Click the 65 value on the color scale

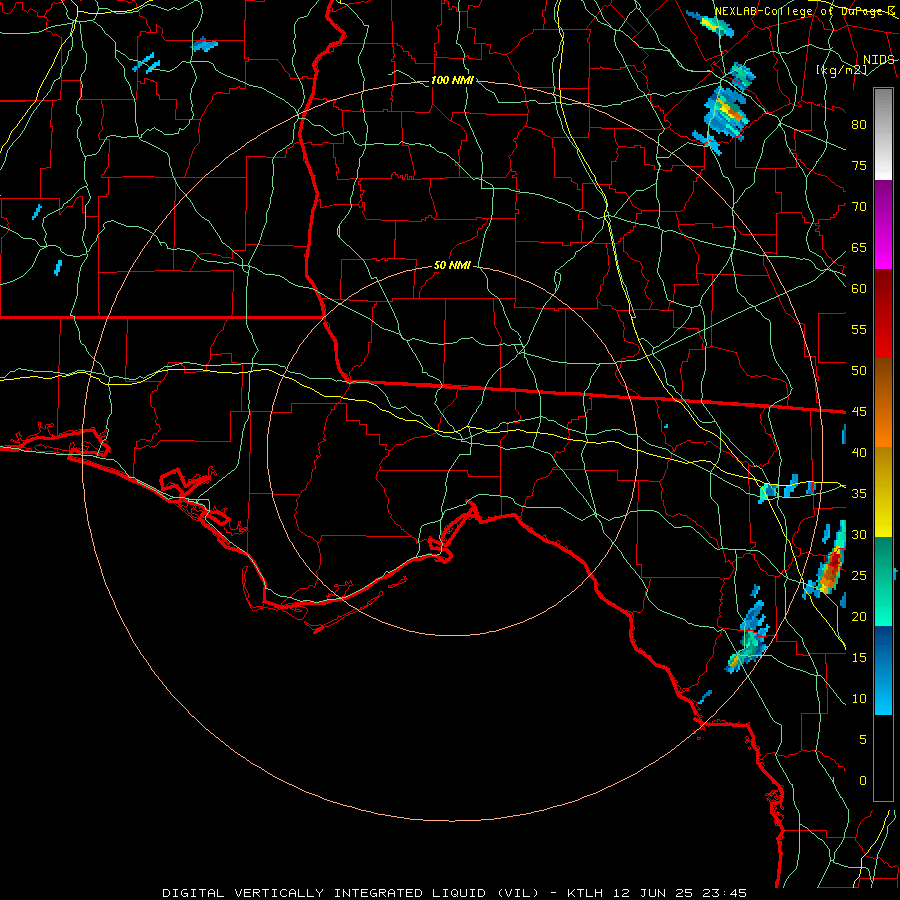pyautogui.click(x=859, y=247)
